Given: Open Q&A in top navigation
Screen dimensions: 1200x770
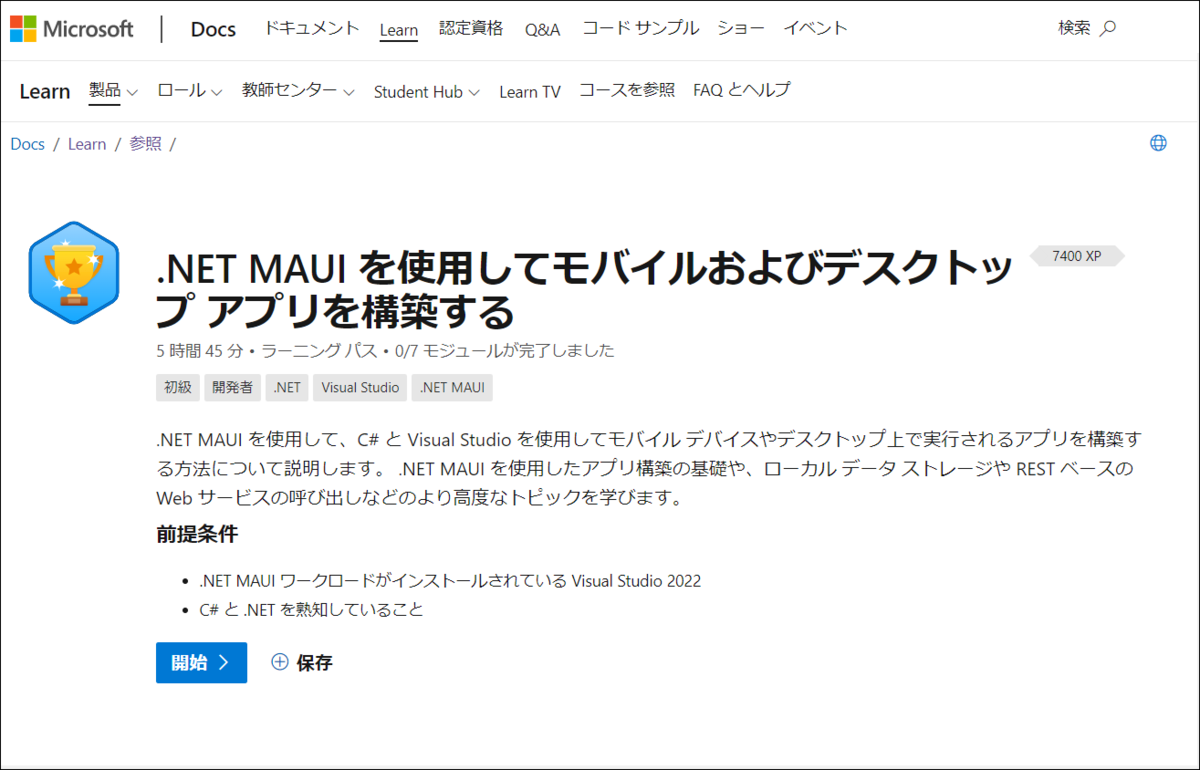Looking at the screenshot, I should coord(543,30).
